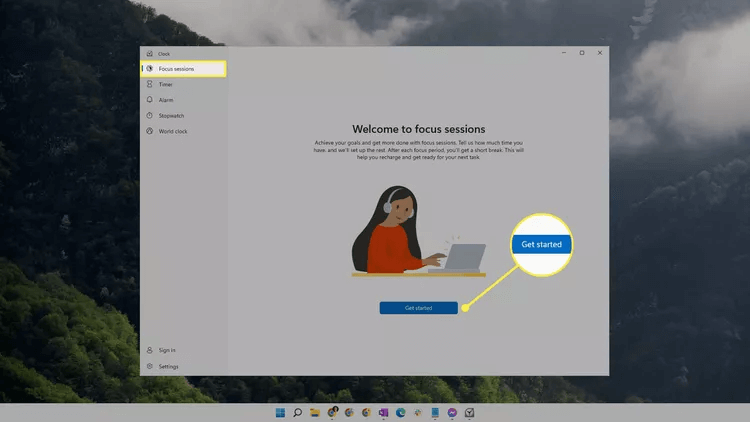The width and height of the screenshot is (750, 422).
Task: Click the Focus sessions icon
Action: (x=150, y=69)
